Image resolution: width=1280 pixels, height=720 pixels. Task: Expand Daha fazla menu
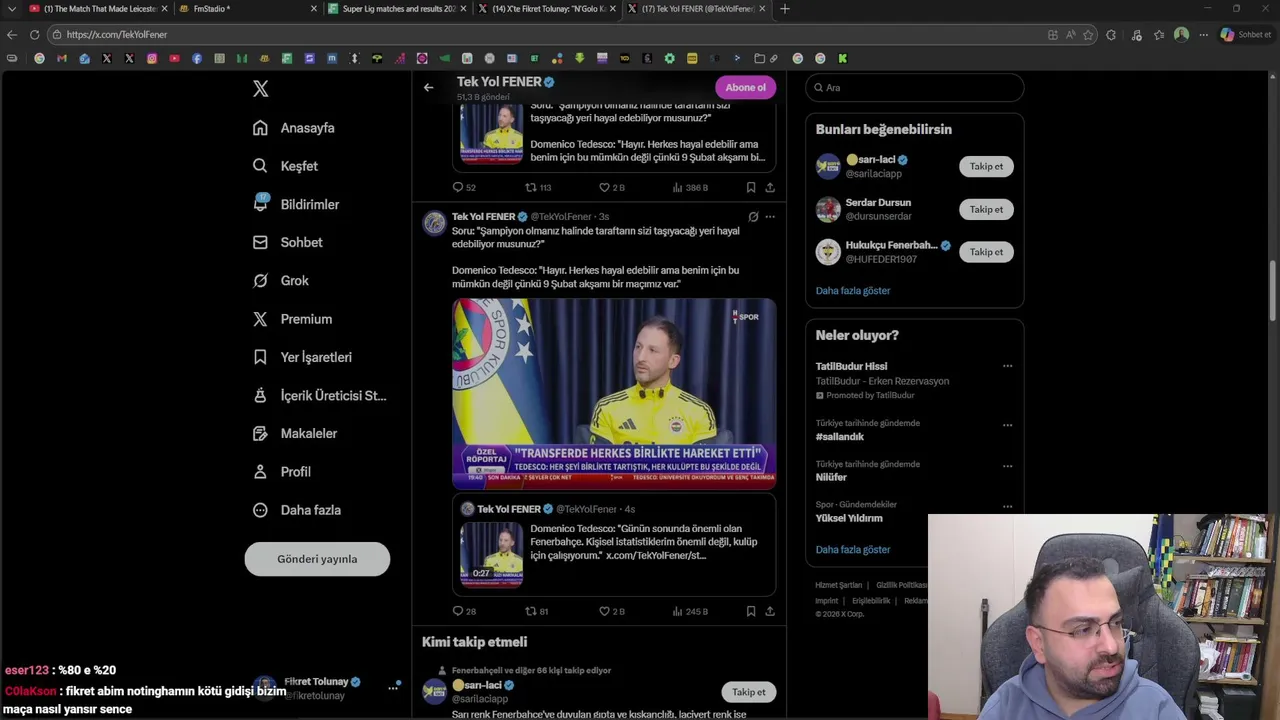click(297, 510)
